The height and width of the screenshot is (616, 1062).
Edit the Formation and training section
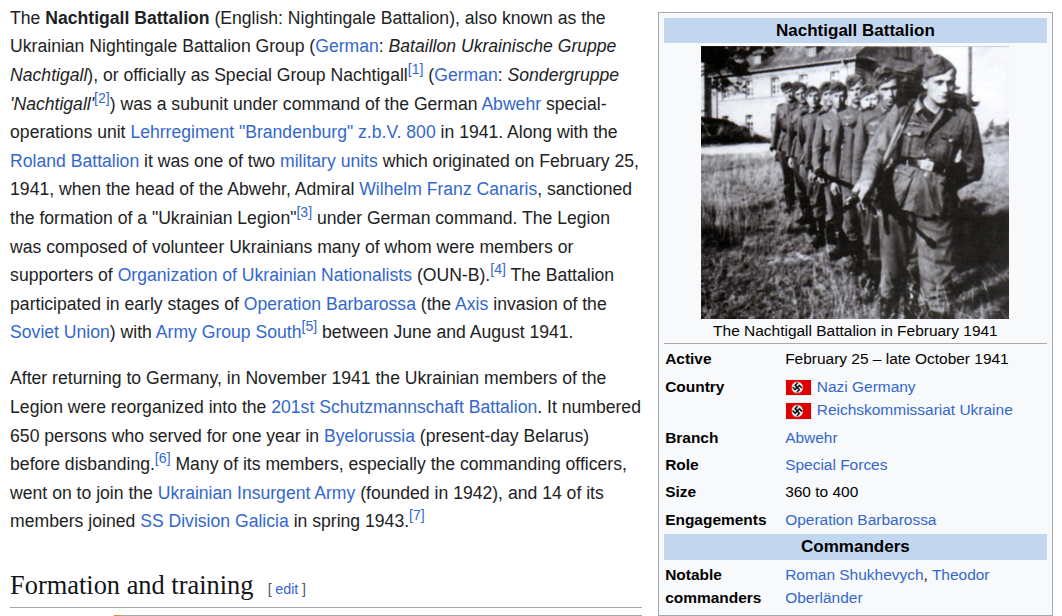coord(286,590)
